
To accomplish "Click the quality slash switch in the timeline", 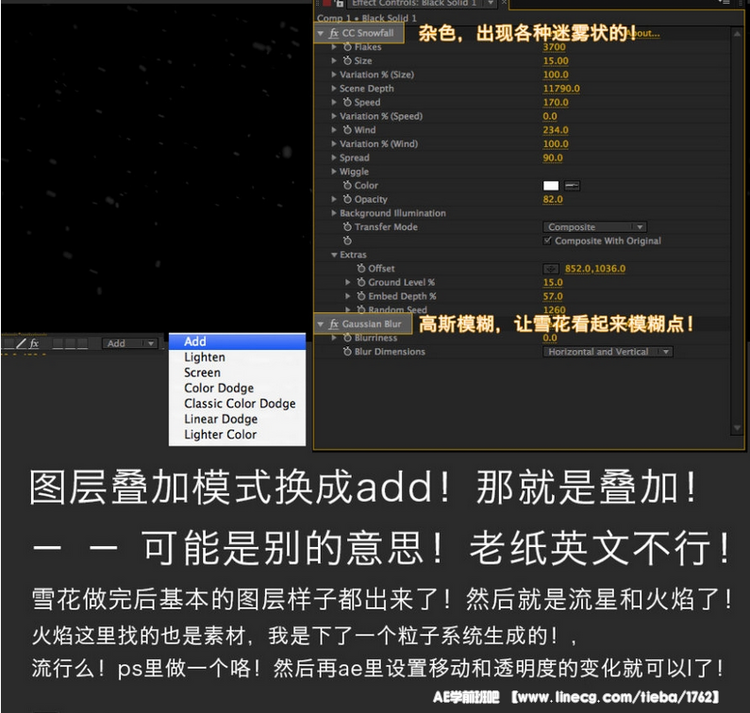I will click(21, 343).
